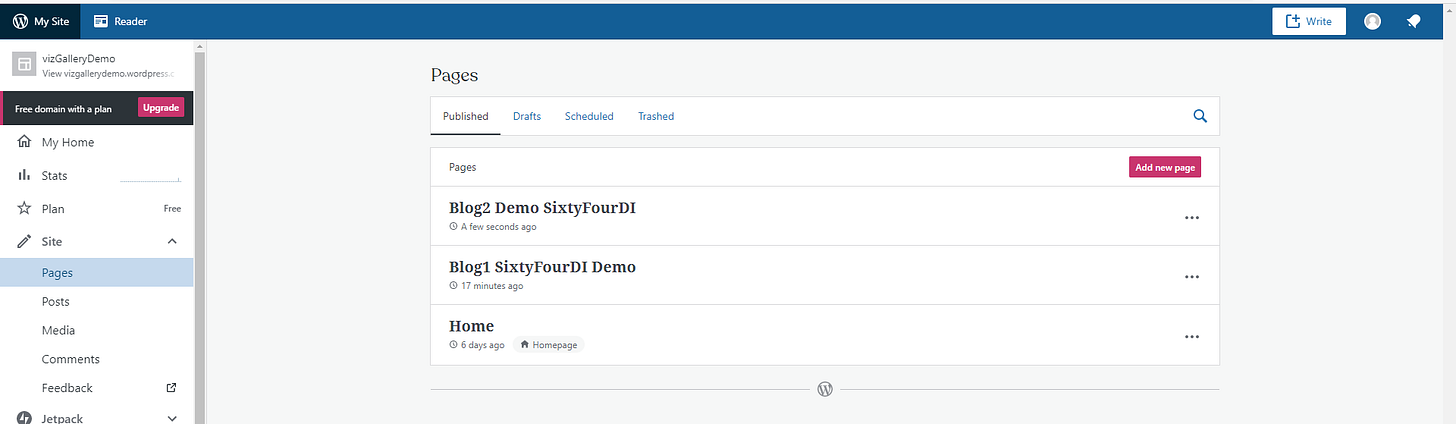Open ellipsis menu for Home page
The width and height of the screenshot is (1456, 424).
tap(1191, 337)
